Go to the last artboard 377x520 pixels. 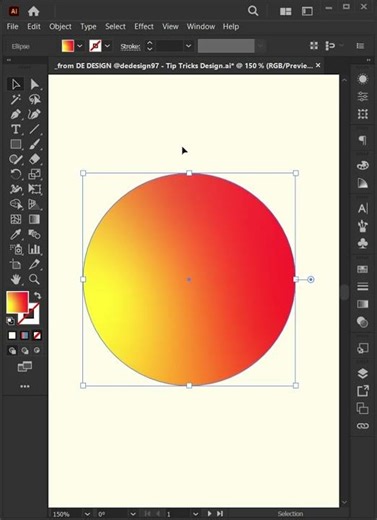tap(220, 514)
